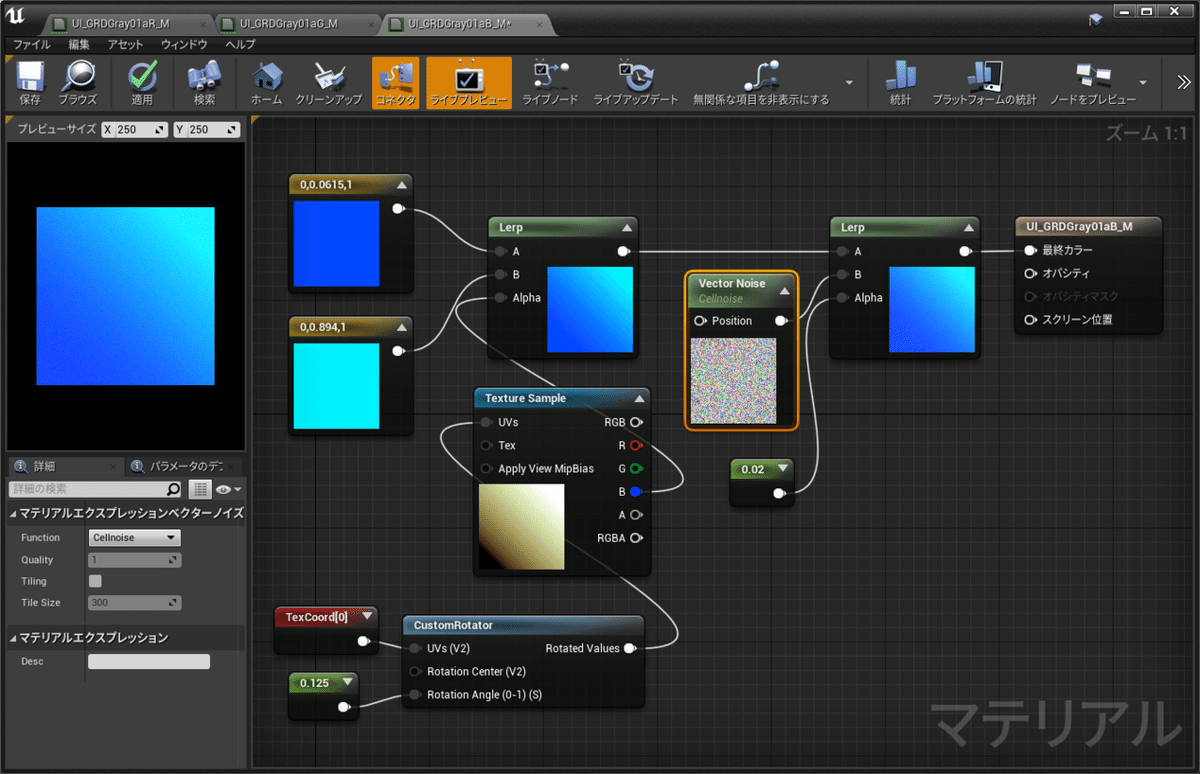Click the スクリーン位置 input pin
Image resolution: width=1200 pixels, height=774 pixels.
1031,320
